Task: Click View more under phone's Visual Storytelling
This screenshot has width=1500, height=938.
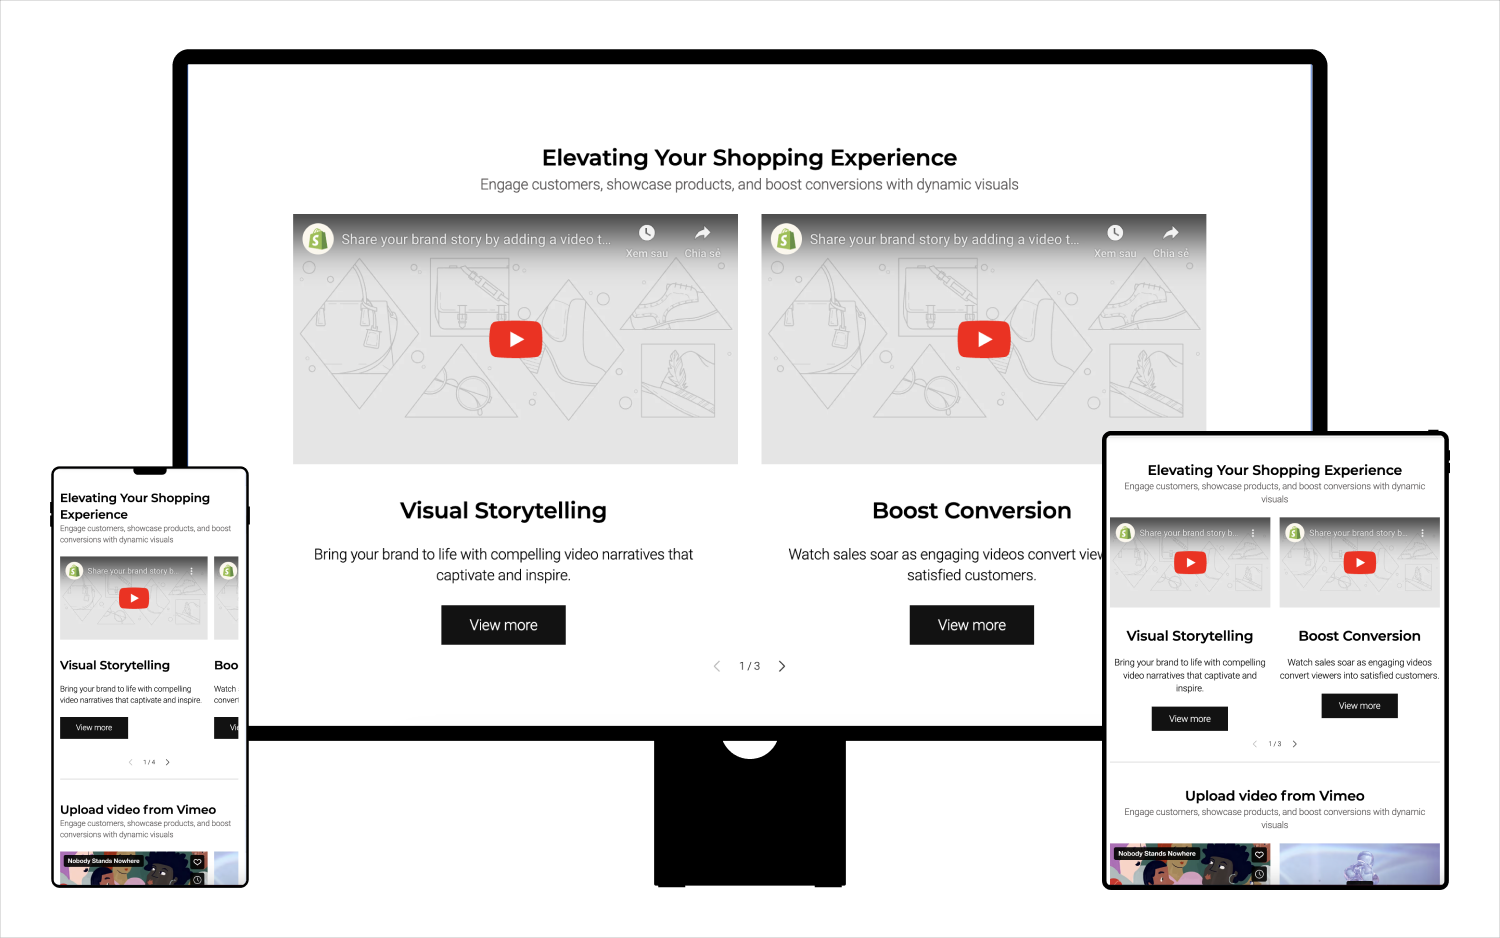Action: point(94,728)
